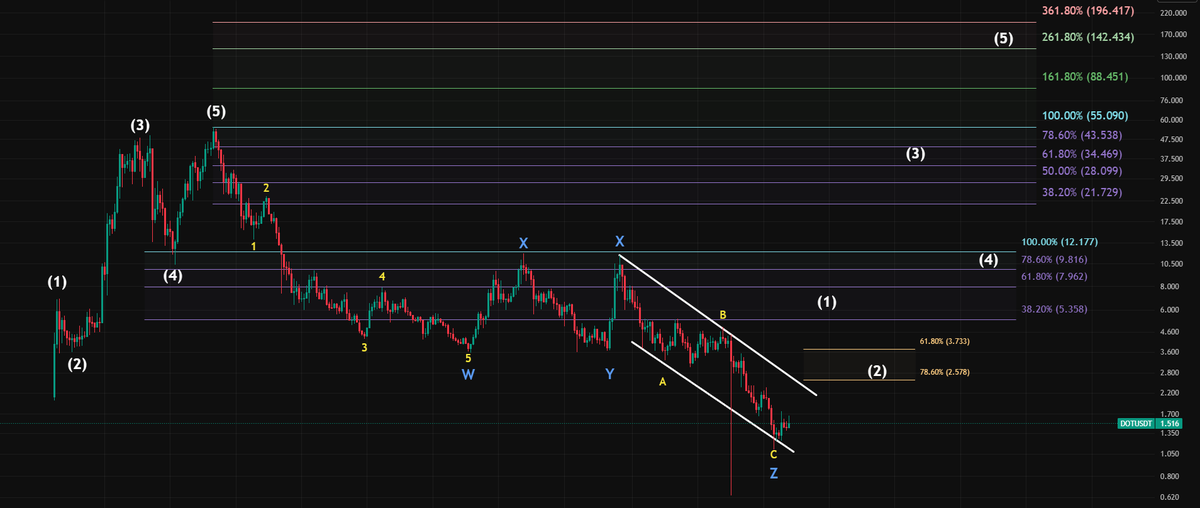Click the small 78.60% (2.578) label

[x=945, y=371]
